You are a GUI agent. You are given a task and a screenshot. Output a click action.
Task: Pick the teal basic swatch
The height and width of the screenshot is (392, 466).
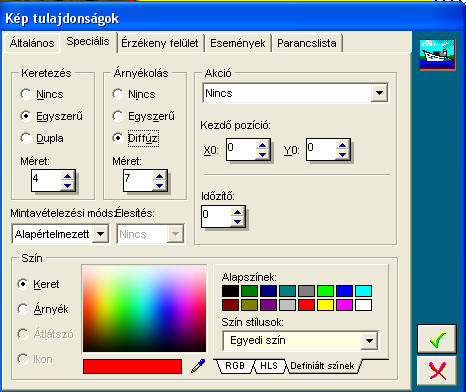(287, 291)
